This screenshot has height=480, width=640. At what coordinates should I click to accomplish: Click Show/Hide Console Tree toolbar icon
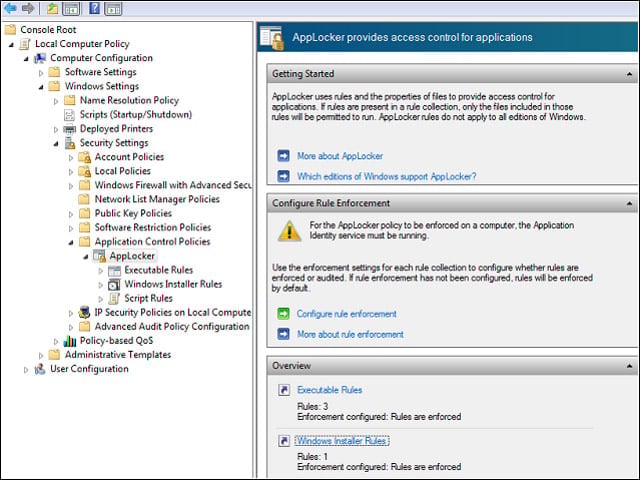coord(71,8)
